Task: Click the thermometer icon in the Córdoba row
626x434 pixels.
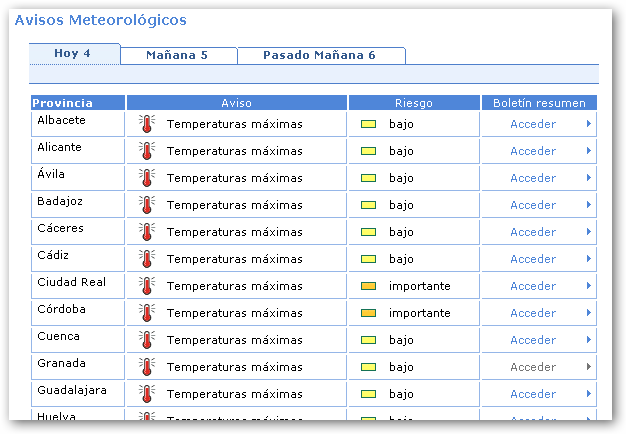Action: coord(147,313)
